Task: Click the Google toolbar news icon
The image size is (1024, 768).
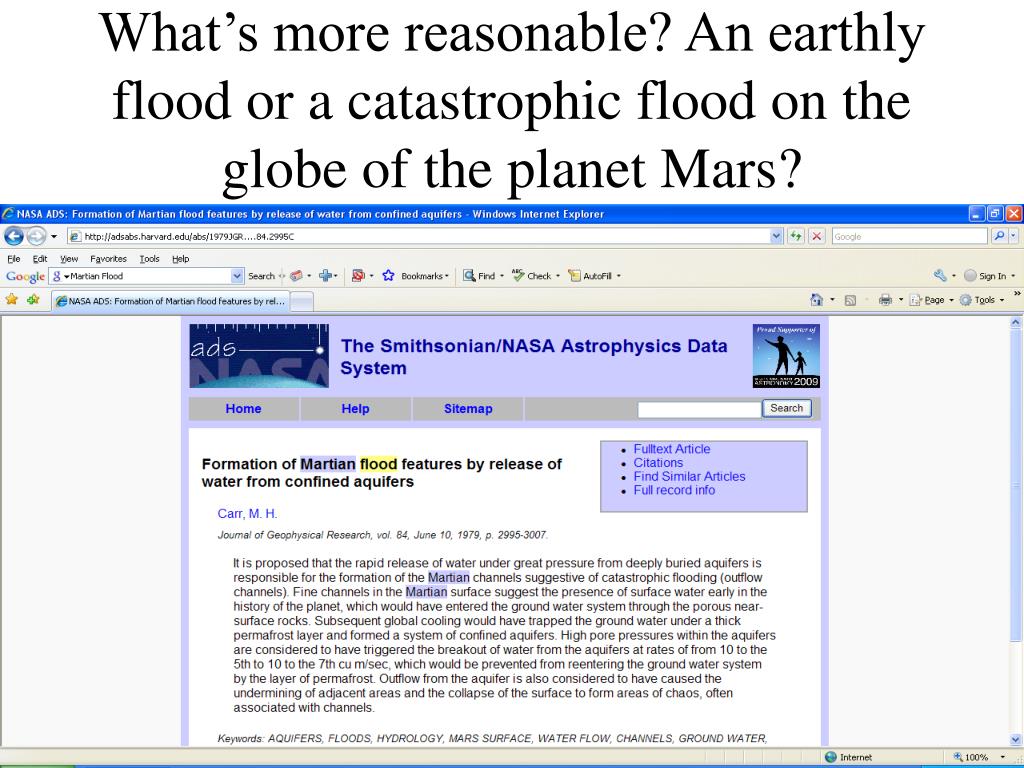Action: 296,276
